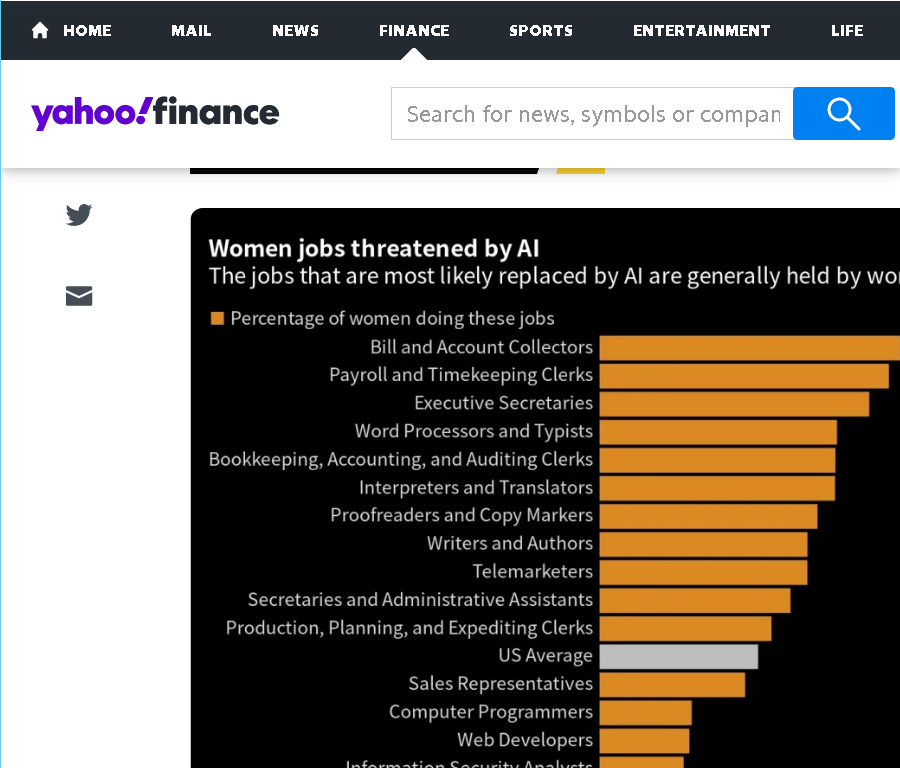
Task: Click the Computer Programmers bar
Action: [x=645, y=713]
